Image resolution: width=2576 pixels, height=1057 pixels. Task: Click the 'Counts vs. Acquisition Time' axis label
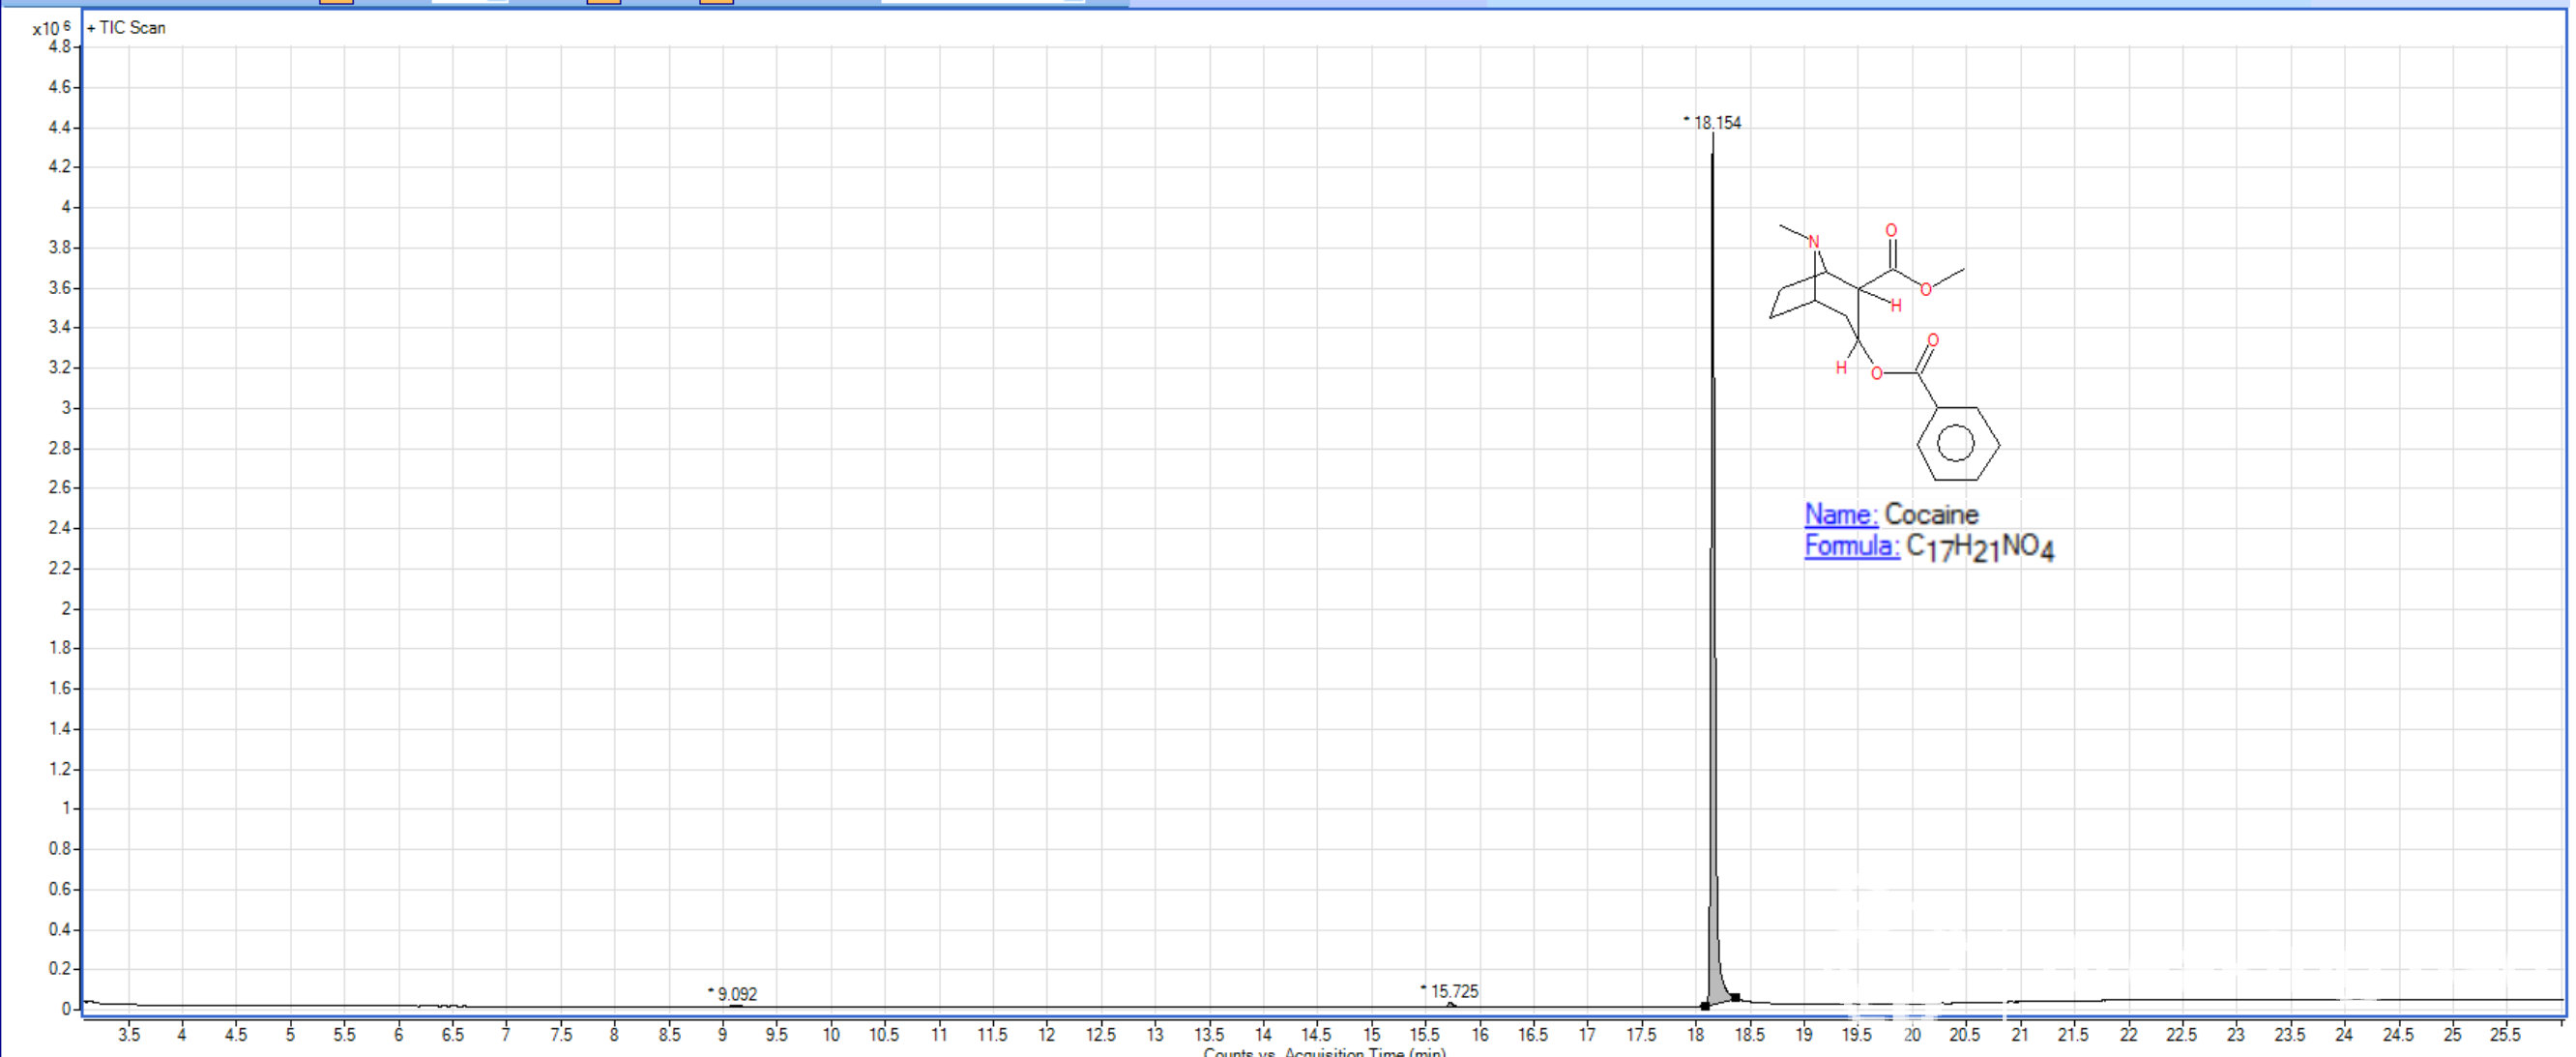click(1324, 1051)
